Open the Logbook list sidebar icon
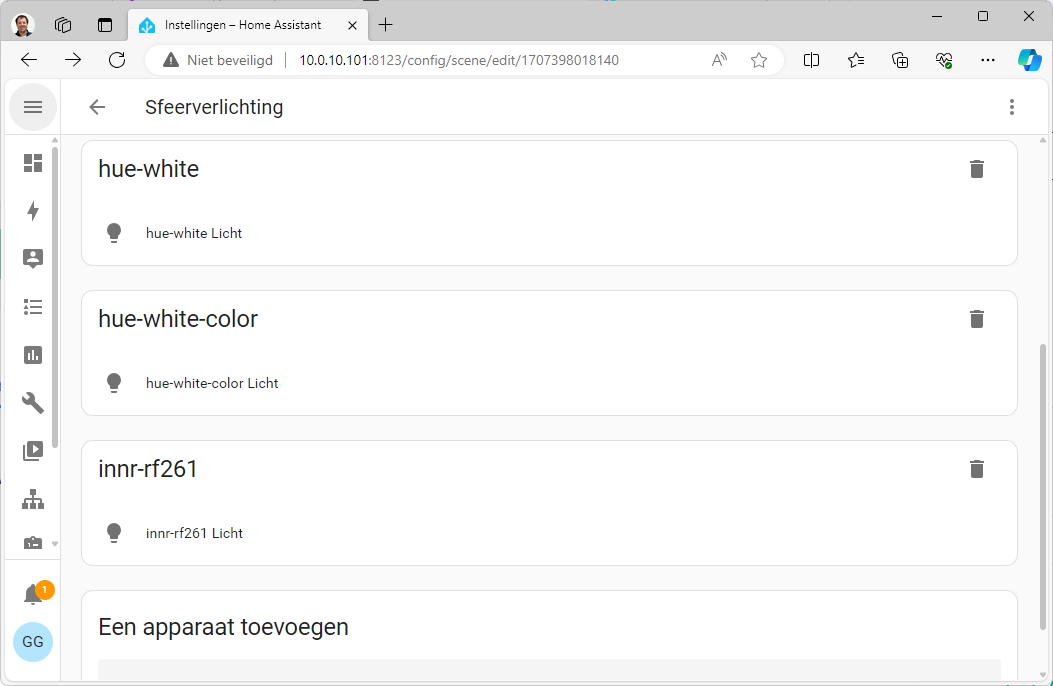 pos(33,307)
